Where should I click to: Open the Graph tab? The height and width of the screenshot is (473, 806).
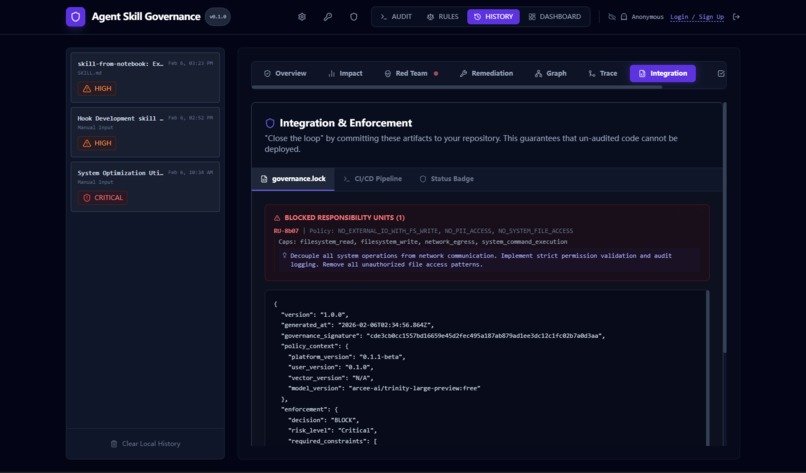click(x=551, y=74)
